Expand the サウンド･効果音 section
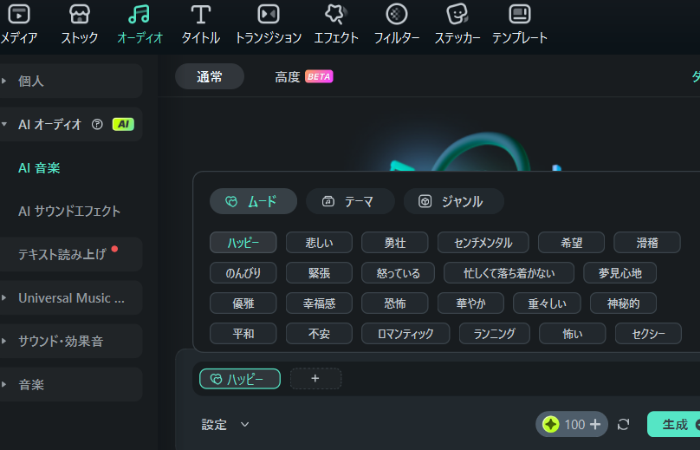Screen dimensions: 700x450 coord(4,341)
